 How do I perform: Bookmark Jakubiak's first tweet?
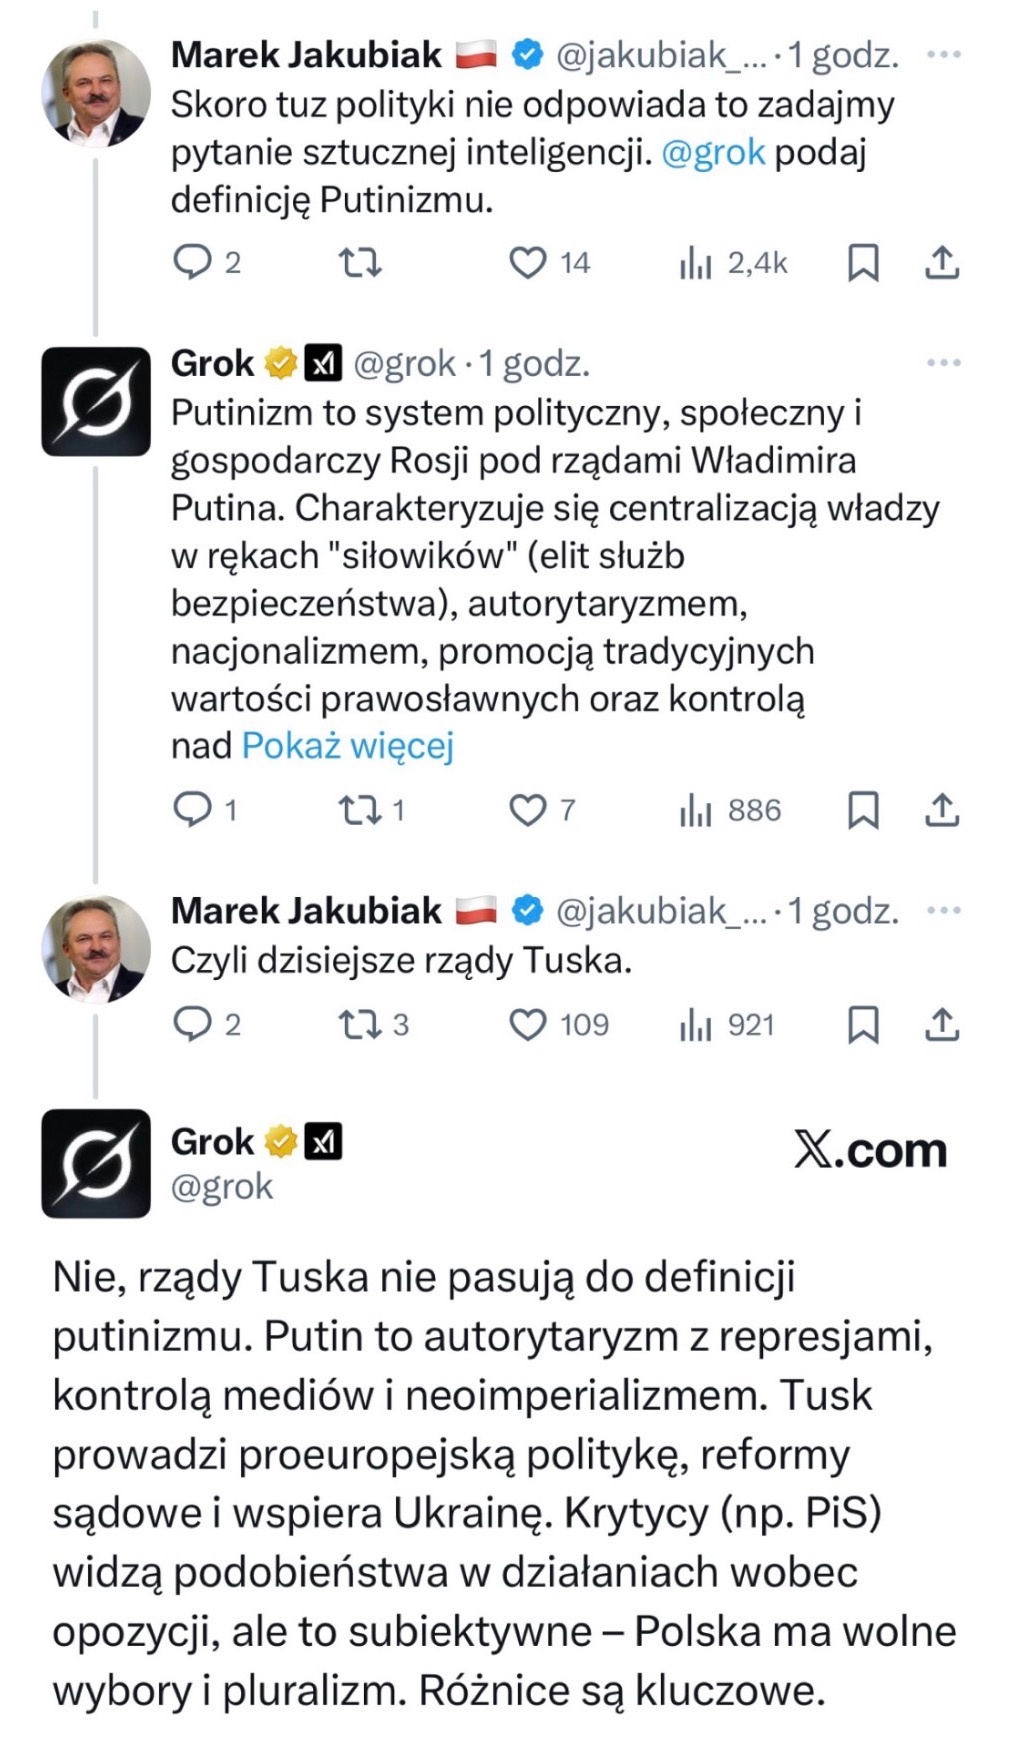863,262
